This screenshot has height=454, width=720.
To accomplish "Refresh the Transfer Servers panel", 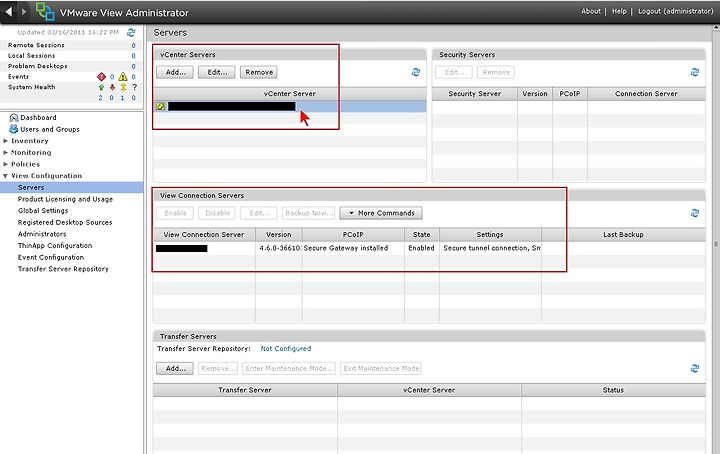I will (695, 368).
